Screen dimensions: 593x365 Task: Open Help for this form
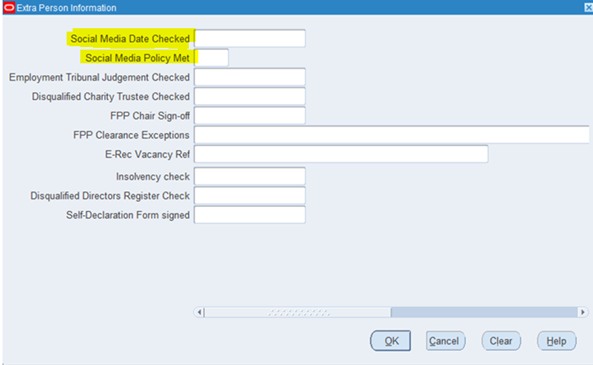[x=556, y=341]
